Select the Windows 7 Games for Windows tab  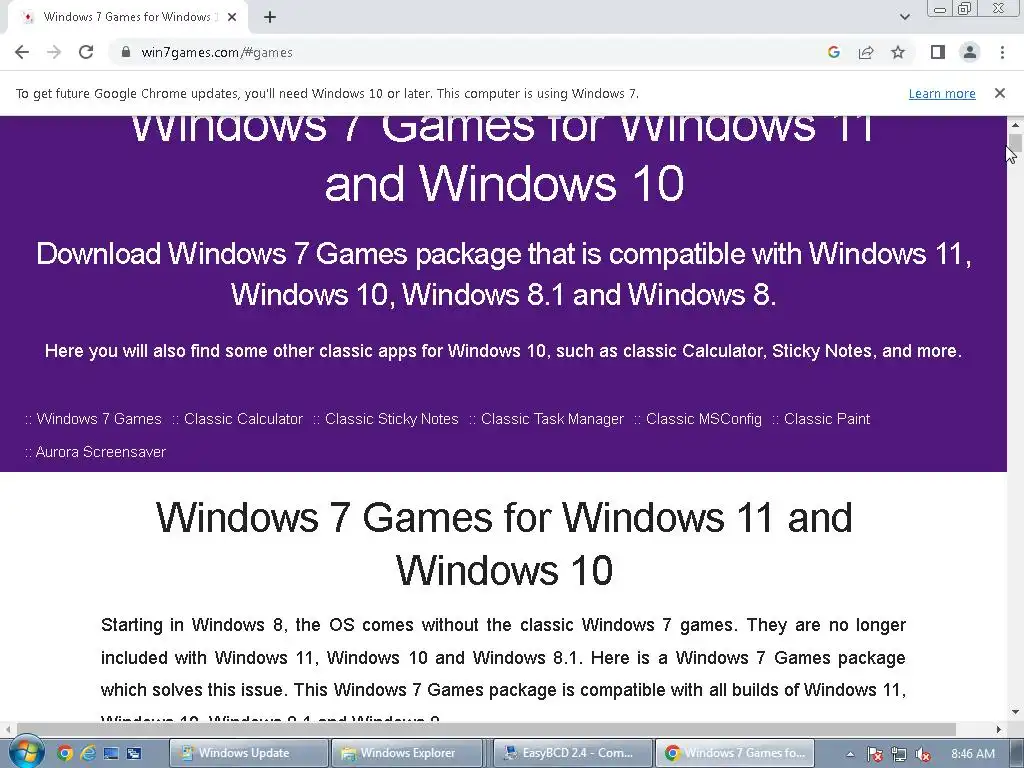pyautogui.click(x=127, y=17)
